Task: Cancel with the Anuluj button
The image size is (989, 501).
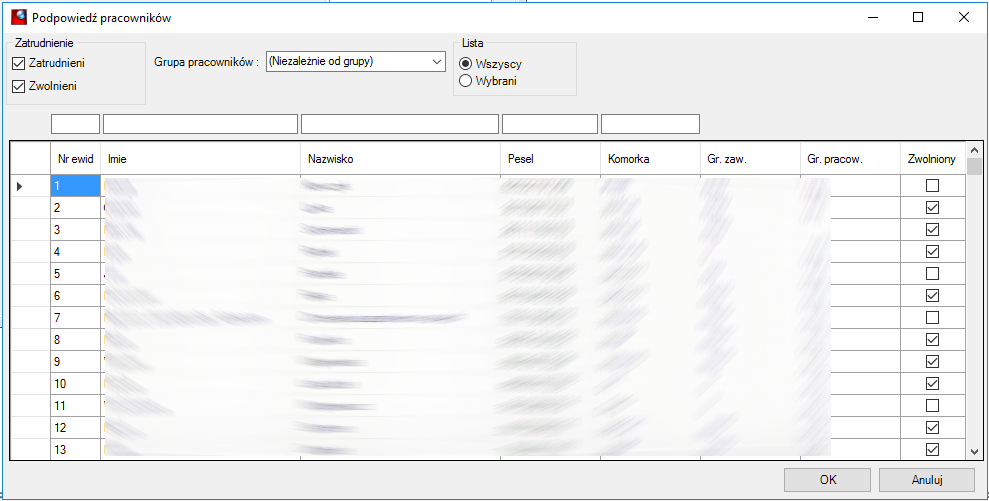Action: 927,480
